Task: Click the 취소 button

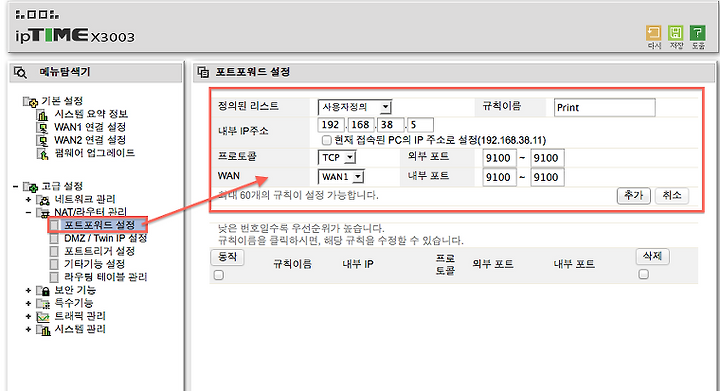Action: tap(672, 196)
